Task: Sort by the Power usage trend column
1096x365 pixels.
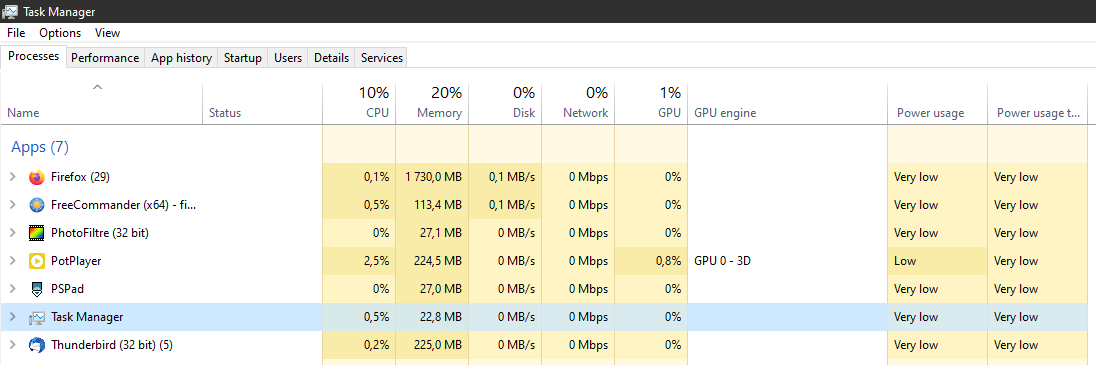Action: pyautogui.click(x=1037, y=103)
